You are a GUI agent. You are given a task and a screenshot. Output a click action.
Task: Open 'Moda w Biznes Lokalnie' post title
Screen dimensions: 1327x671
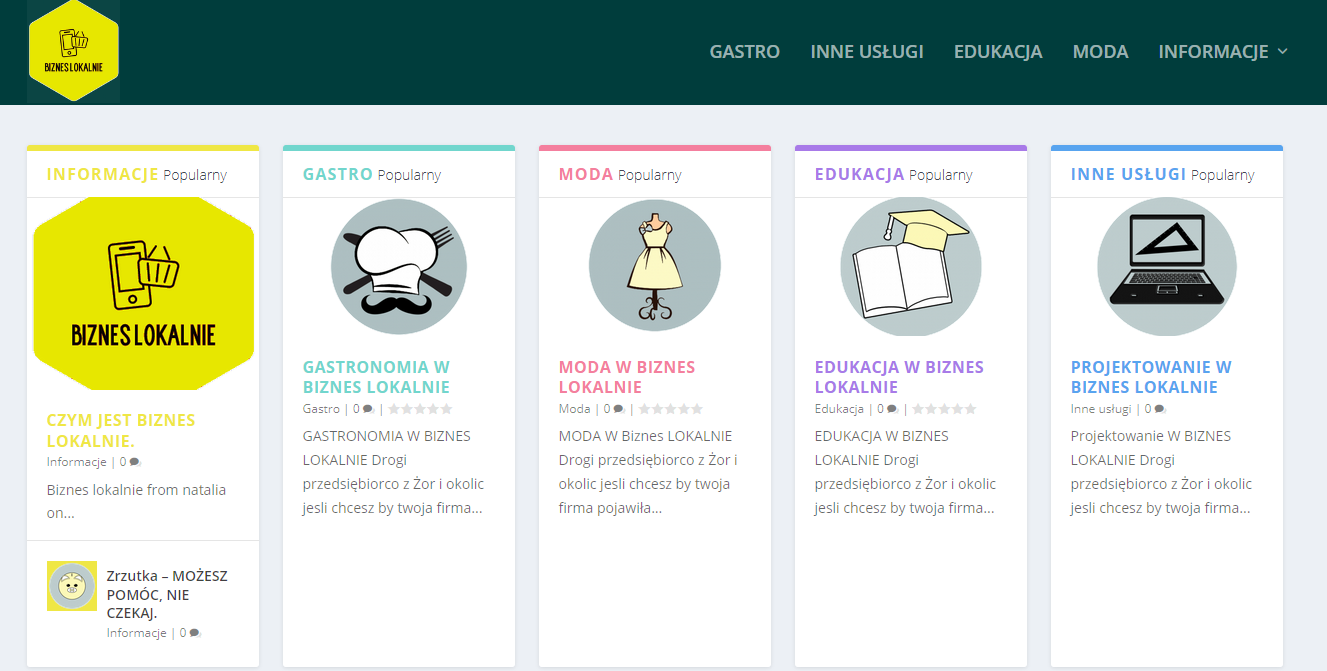[627, 377]
